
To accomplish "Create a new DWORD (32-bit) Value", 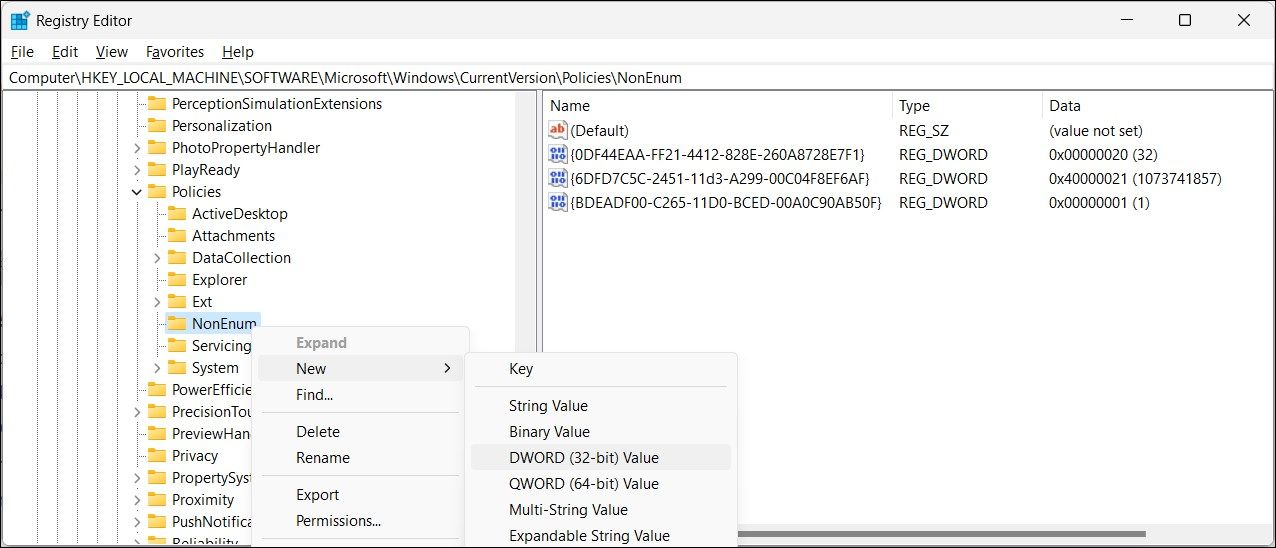I will pyautogui.click(x=600, y=457).
